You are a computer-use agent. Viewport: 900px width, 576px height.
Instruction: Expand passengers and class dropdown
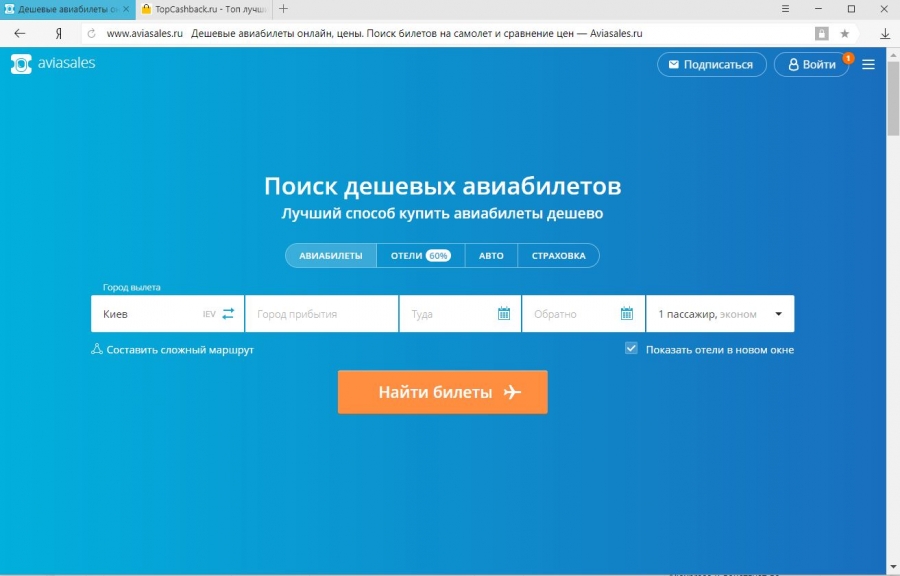(778, 313)
